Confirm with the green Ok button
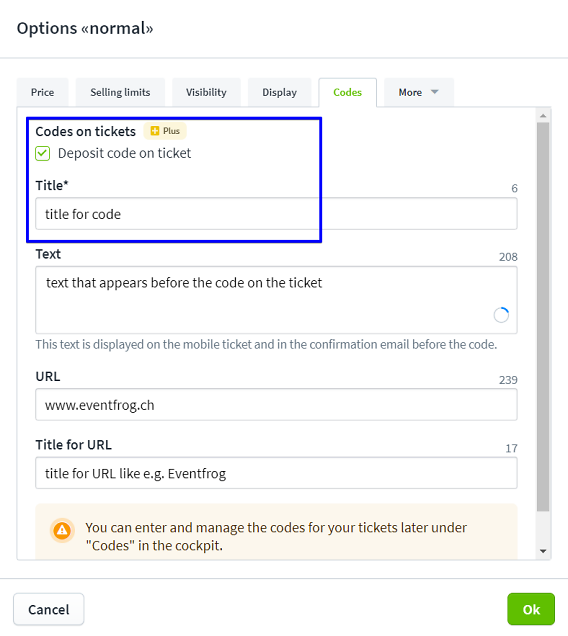 tap(531, 609)
